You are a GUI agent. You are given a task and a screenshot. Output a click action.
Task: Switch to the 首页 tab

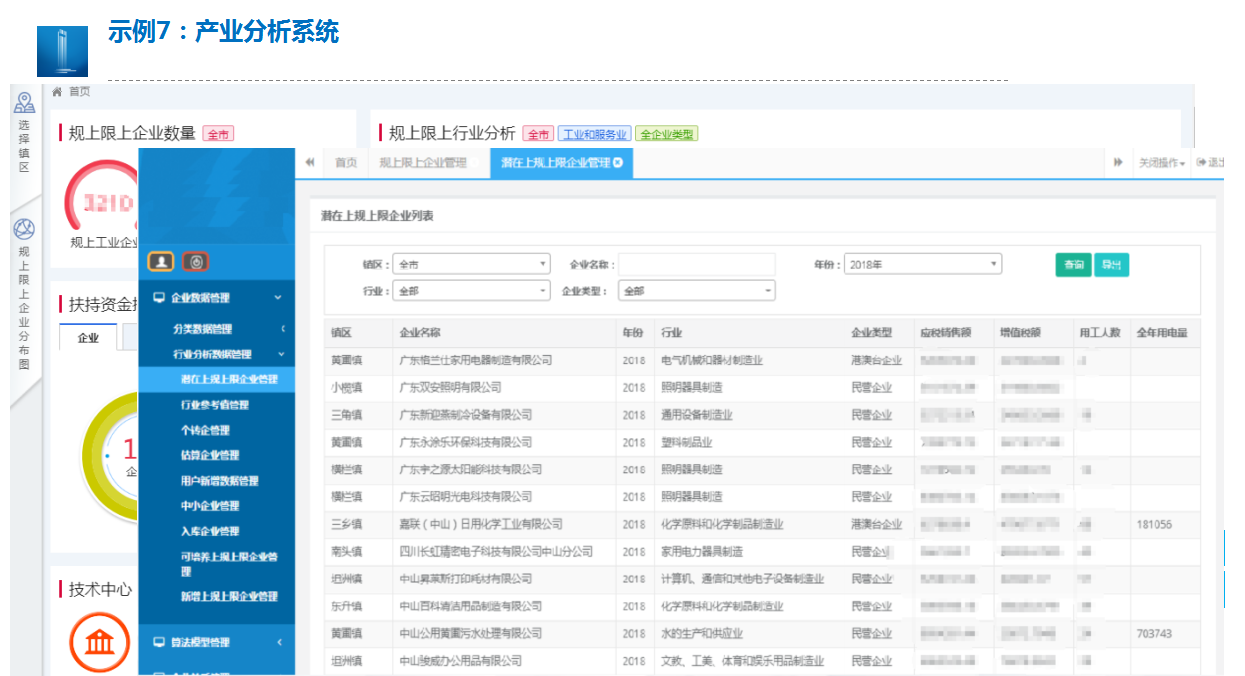coord(345,163)
